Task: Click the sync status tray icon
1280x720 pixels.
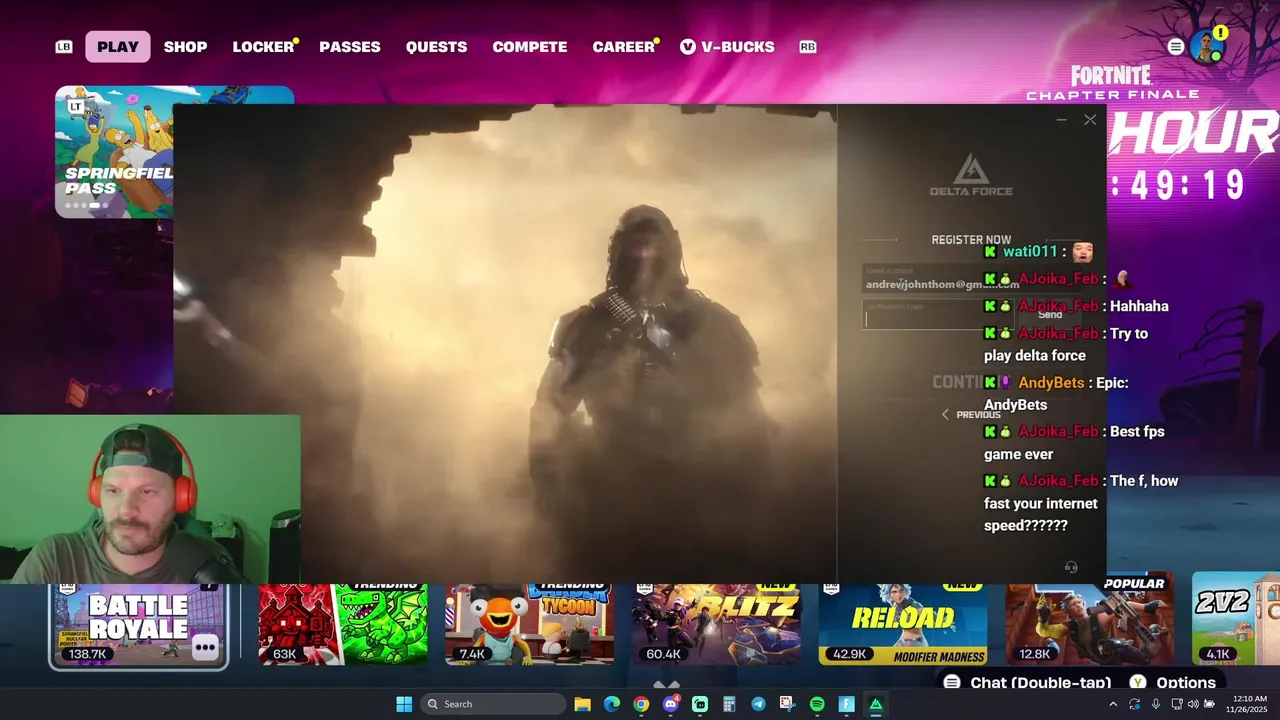Action: [x=1134, y=704]
